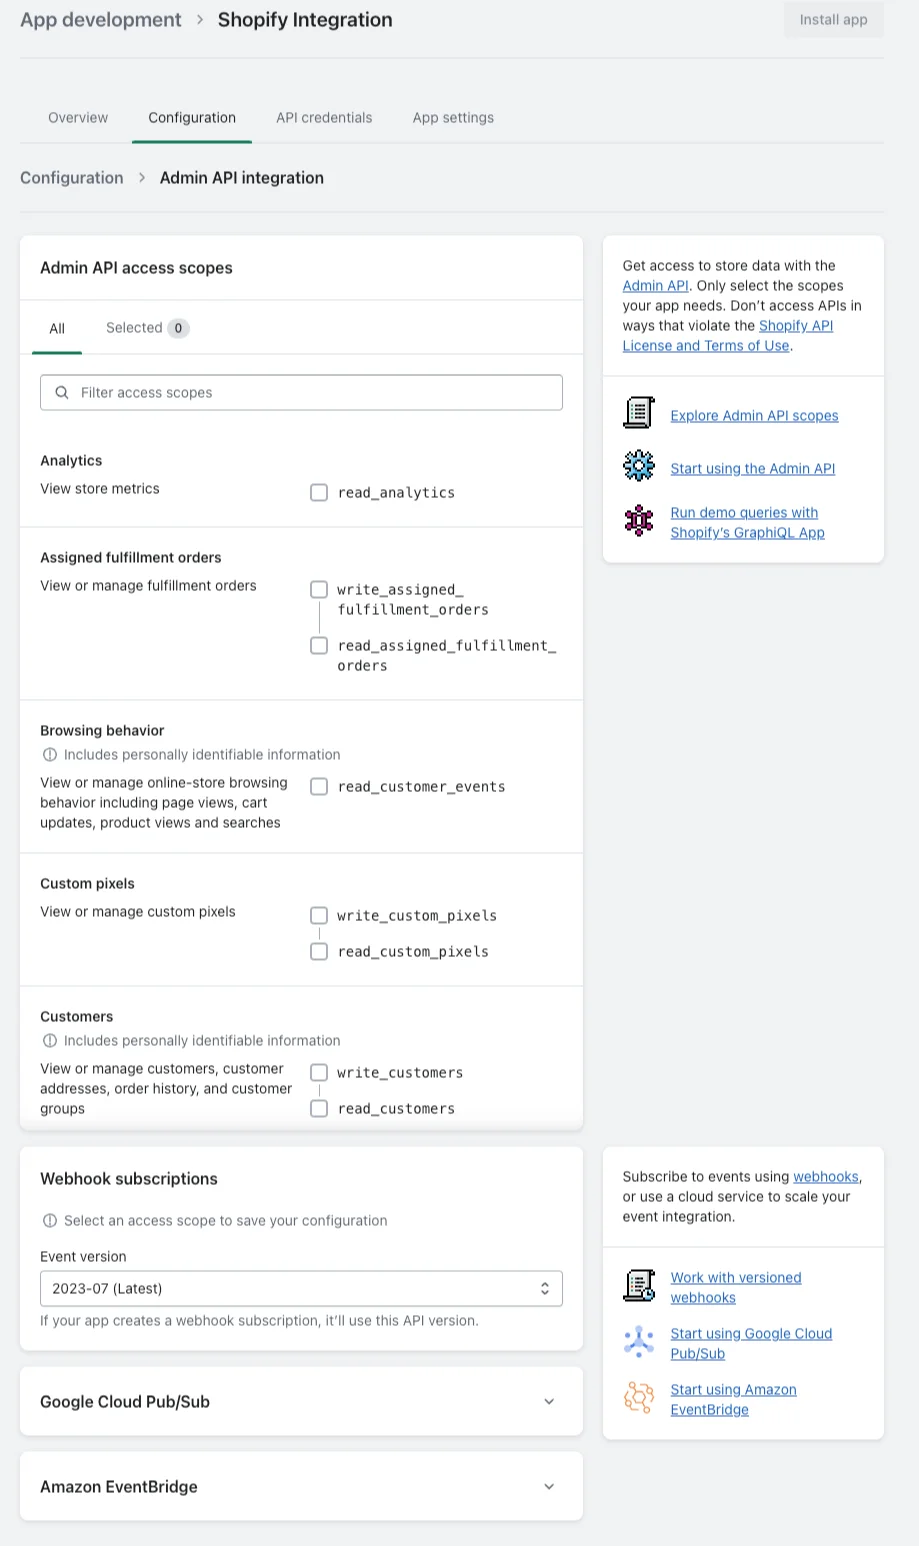Tick the read_customer_events checkbox
The image size is (919, 1546).
[319, 787]
